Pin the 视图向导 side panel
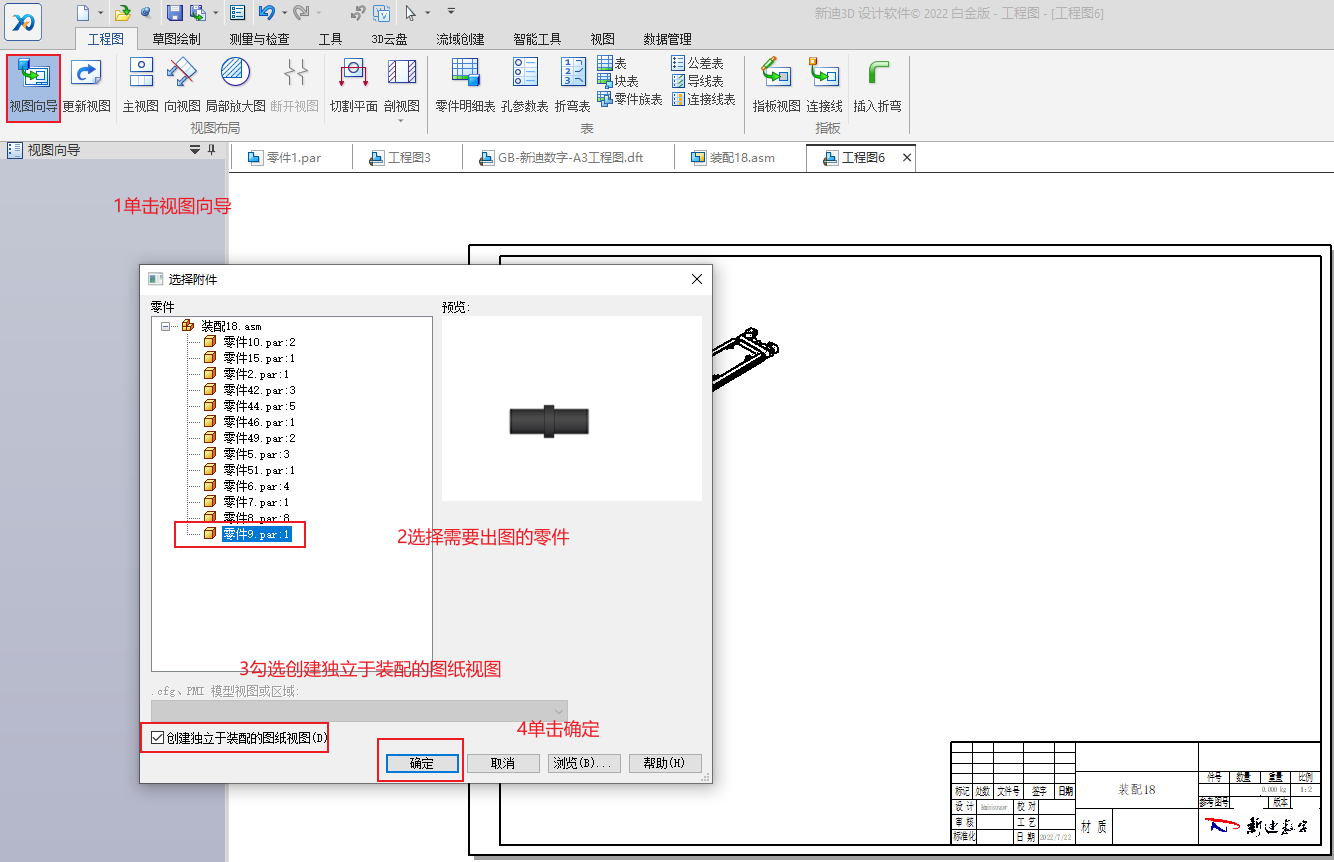 point(212,150)
